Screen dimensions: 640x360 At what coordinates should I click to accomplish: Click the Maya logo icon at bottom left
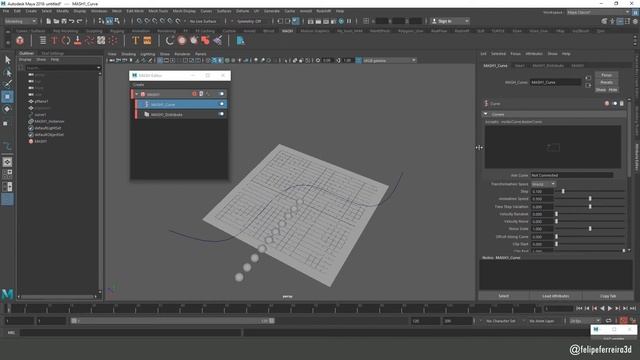pos(7,293)
